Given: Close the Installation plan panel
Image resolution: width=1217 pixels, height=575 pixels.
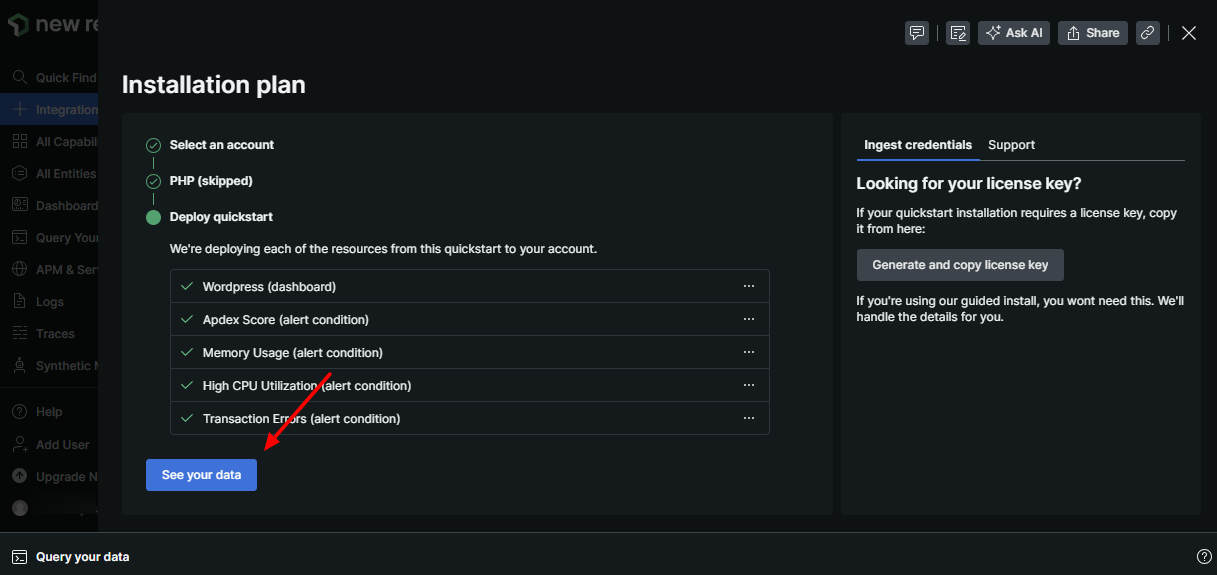Looking at the screenshot, I should tap(1189, 33).
